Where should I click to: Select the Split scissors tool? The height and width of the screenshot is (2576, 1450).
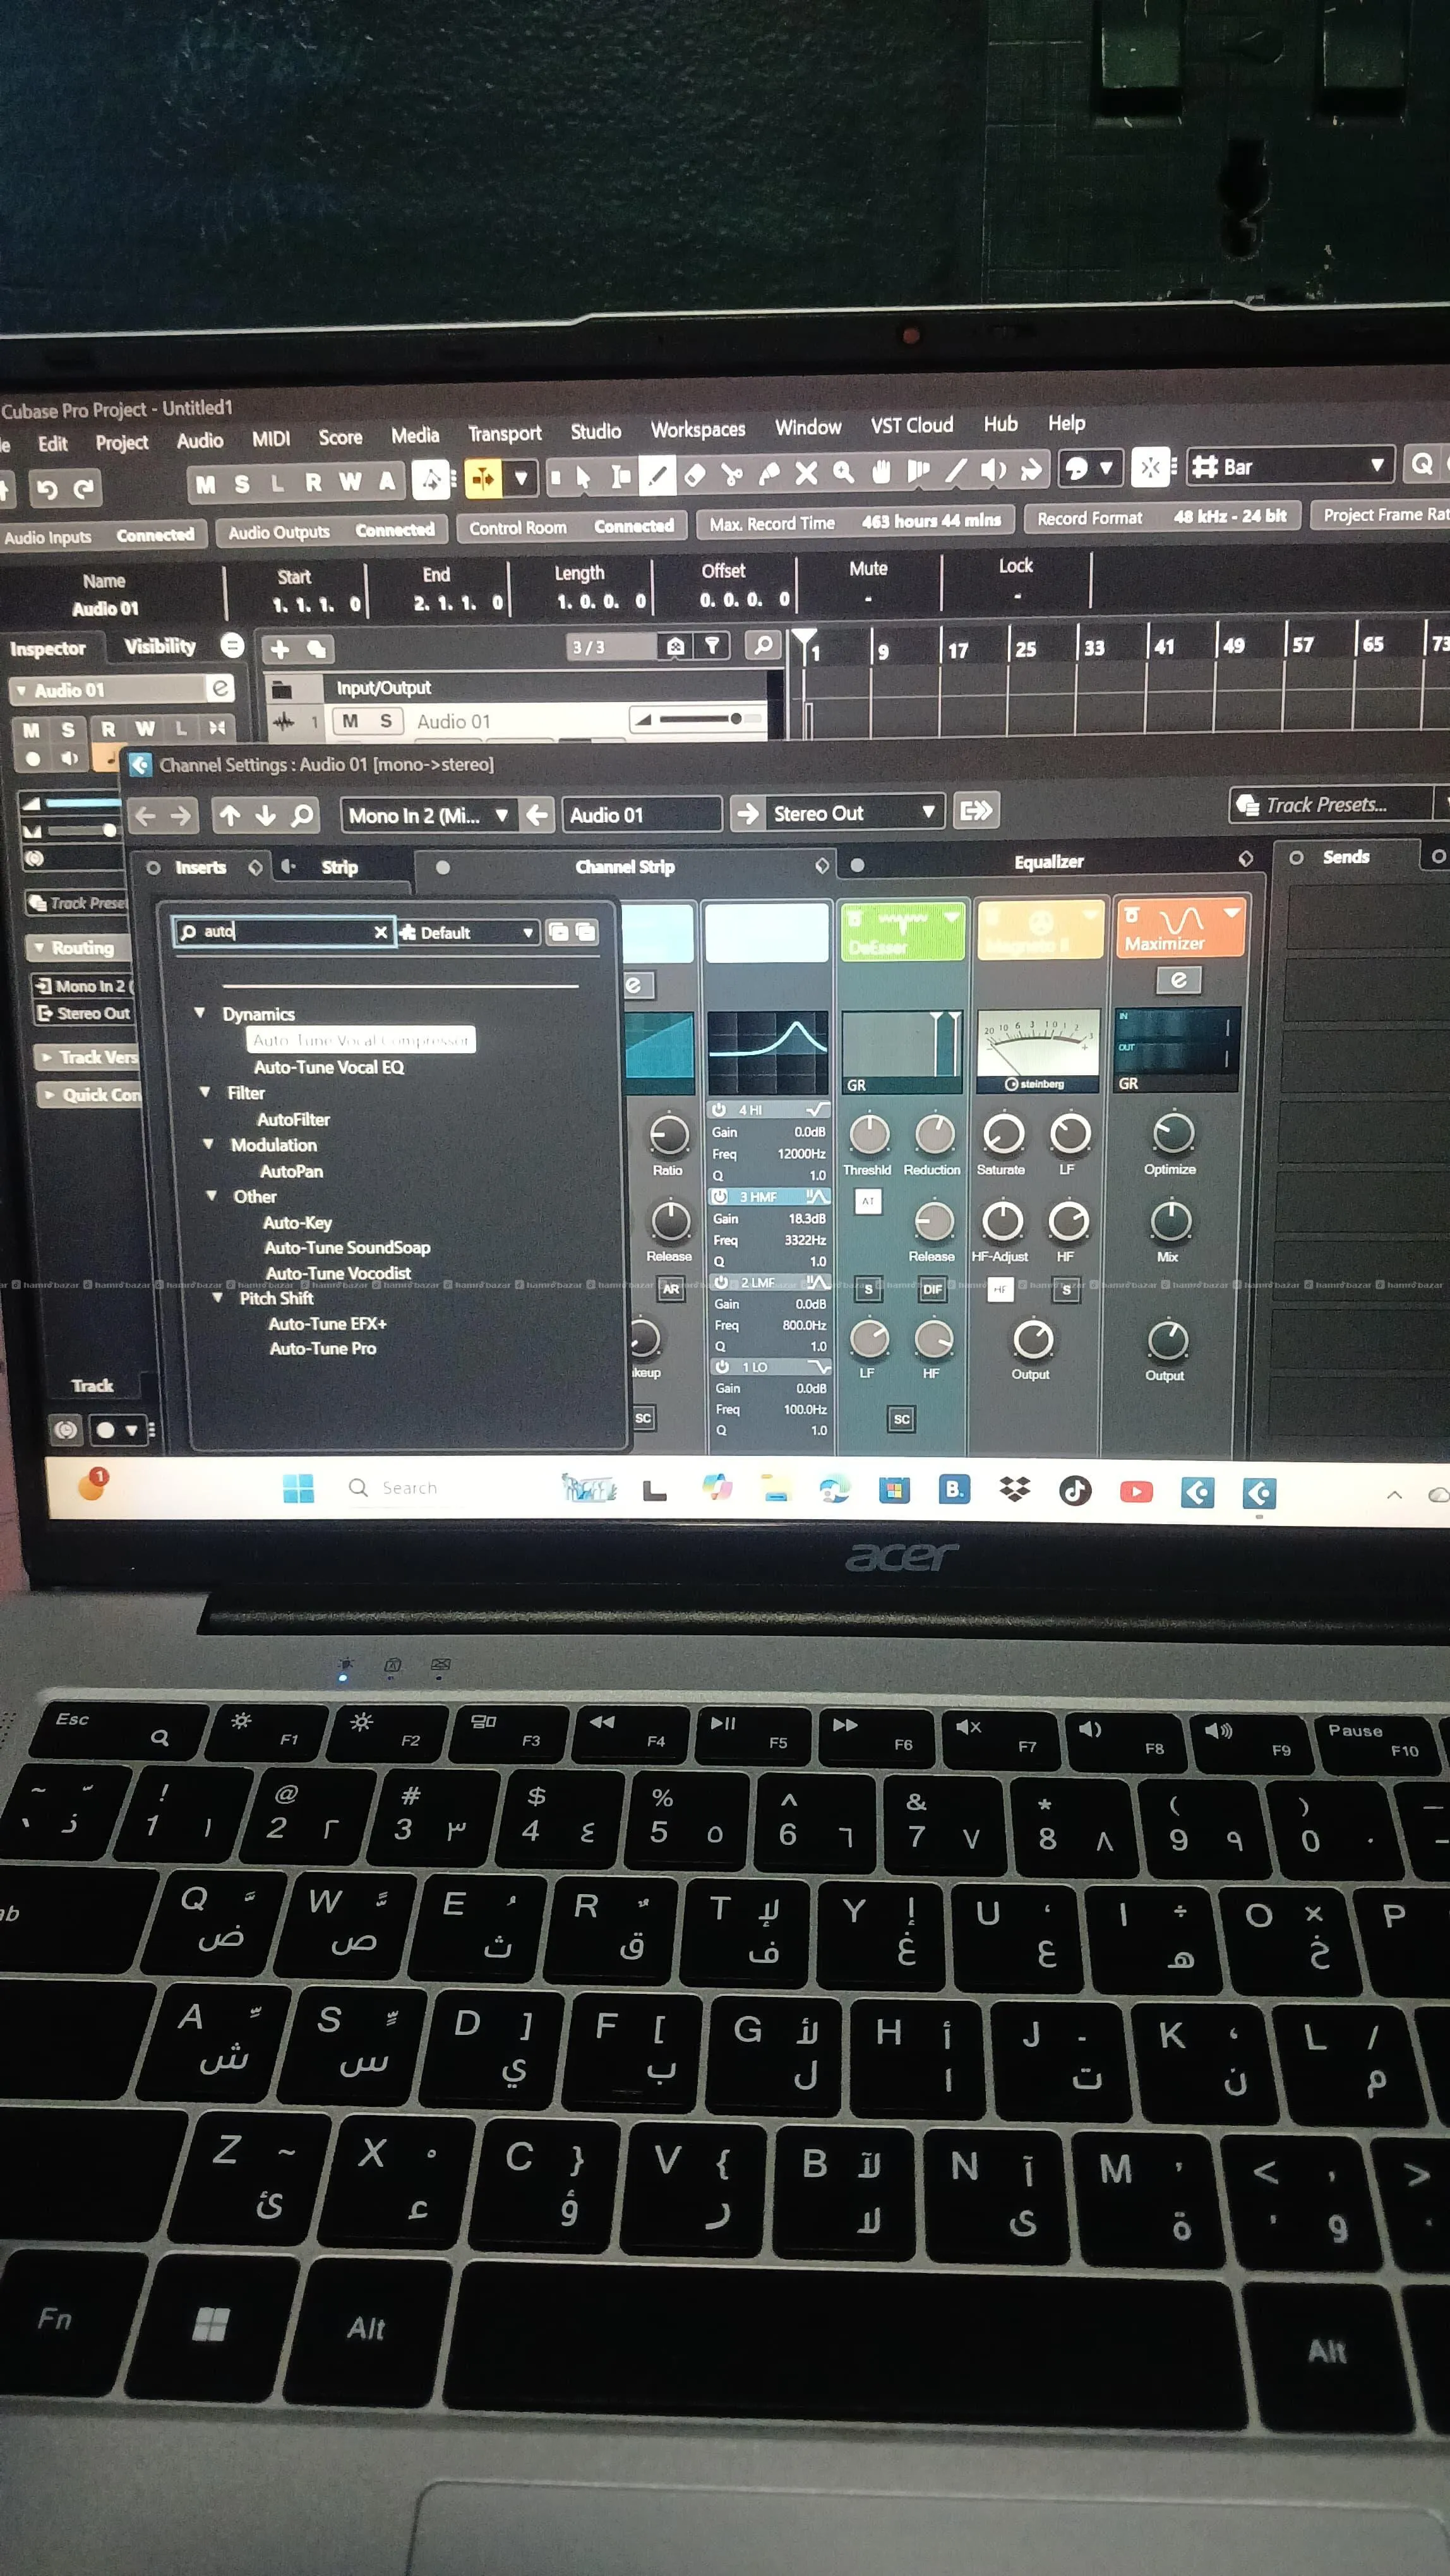point(732,474)
